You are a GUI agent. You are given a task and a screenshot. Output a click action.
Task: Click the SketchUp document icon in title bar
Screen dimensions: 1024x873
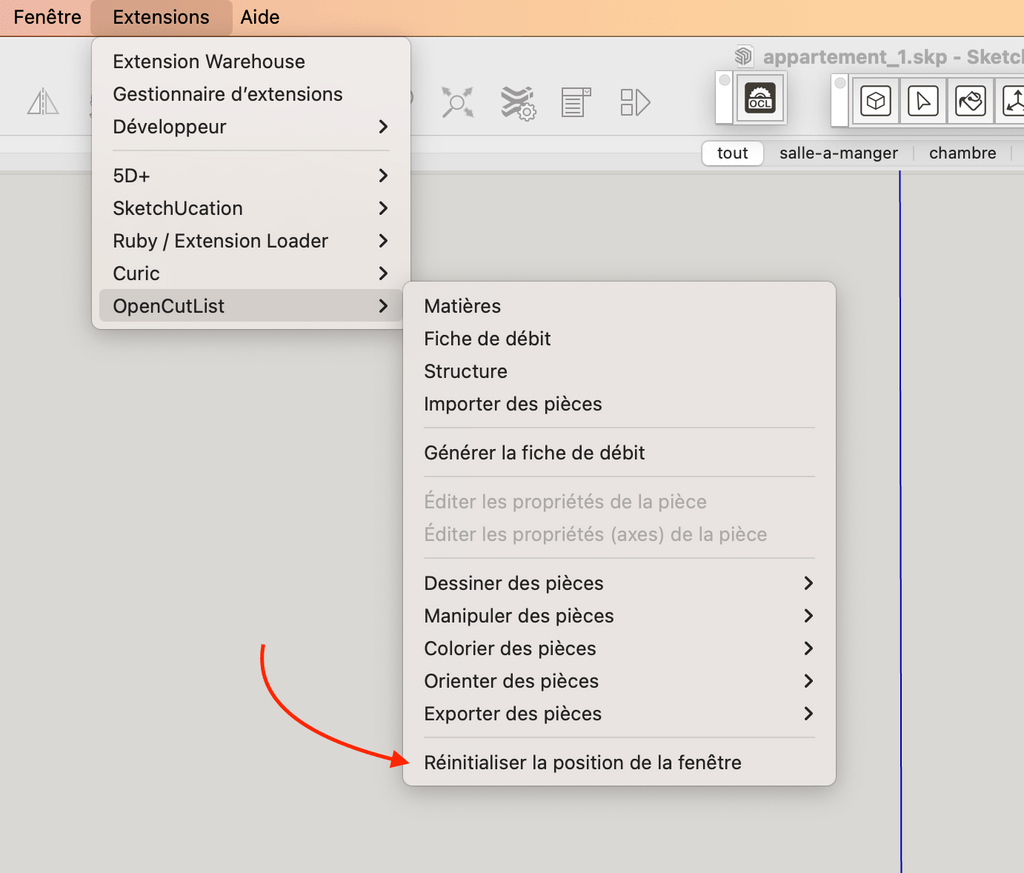[x=744, y=56]
